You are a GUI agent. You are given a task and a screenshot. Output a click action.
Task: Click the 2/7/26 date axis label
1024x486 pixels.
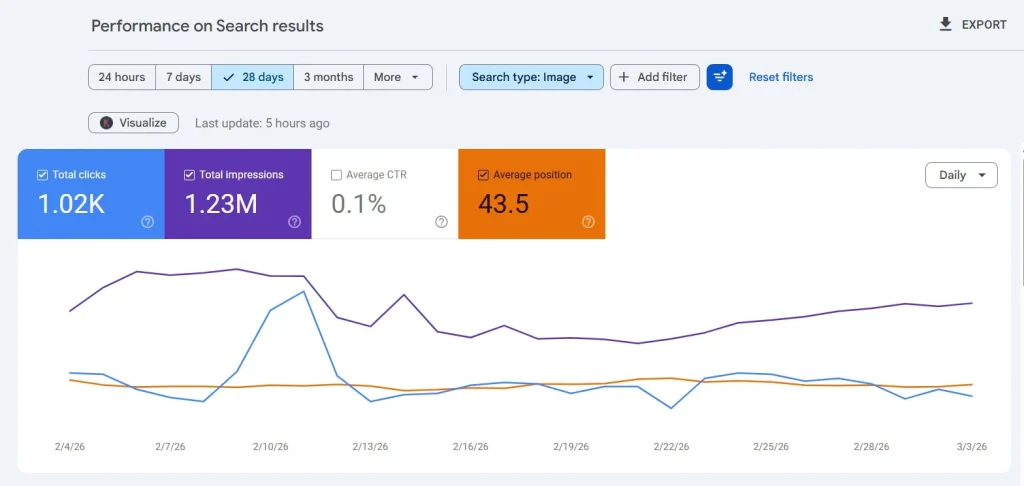pyautogui.click(x=170, y=447)
